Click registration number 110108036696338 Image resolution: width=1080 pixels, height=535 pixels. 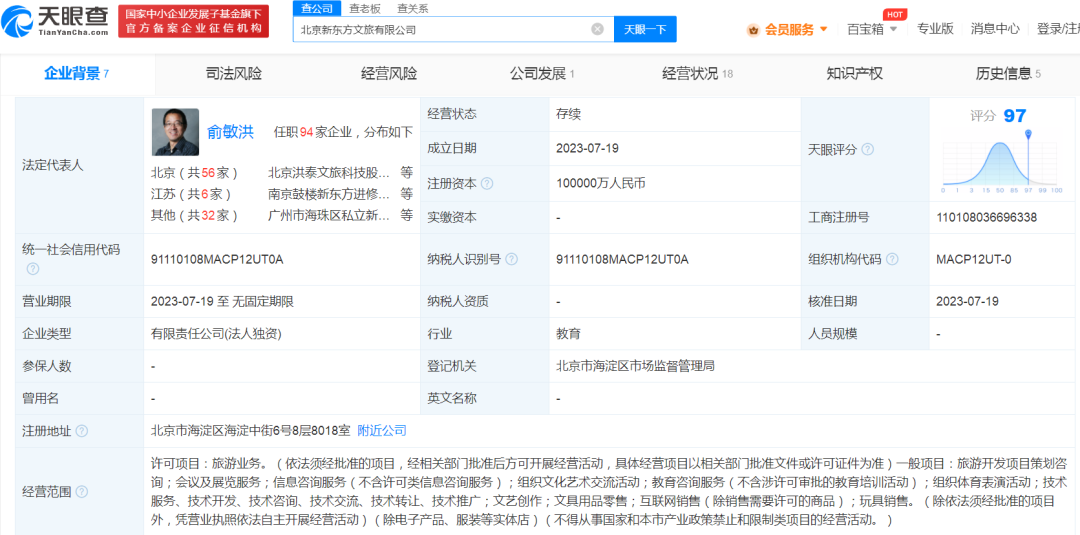(x=986, y=217)
